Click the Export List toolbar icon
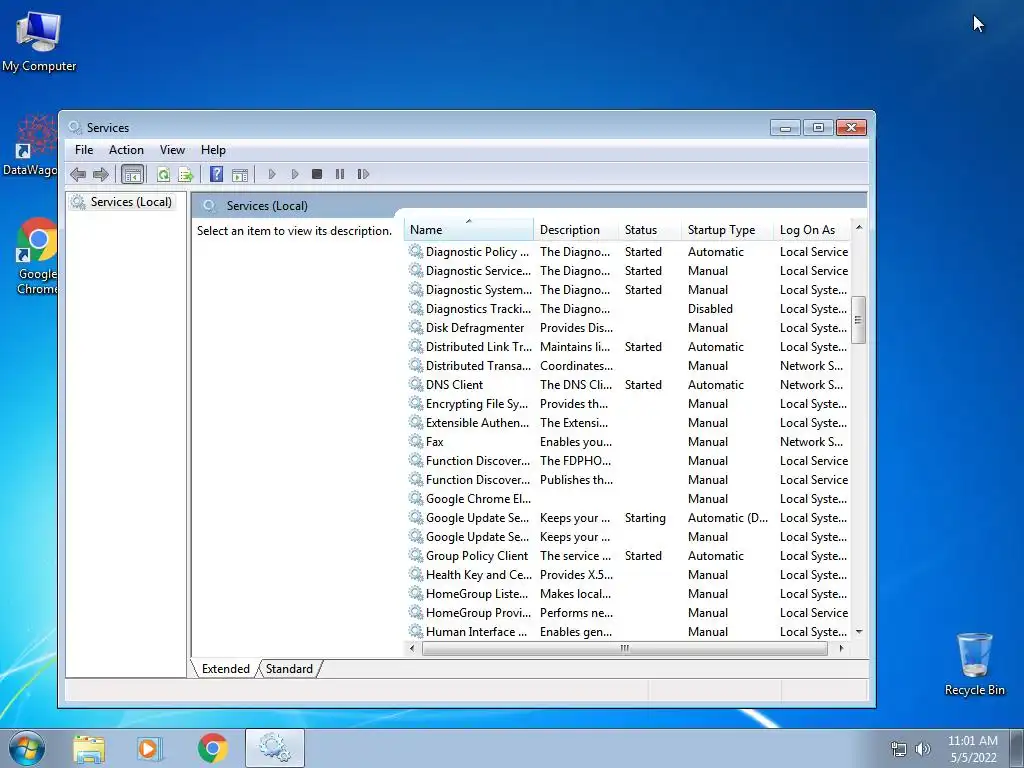Screen dimensions: 1024x768 tap(186, 174)
